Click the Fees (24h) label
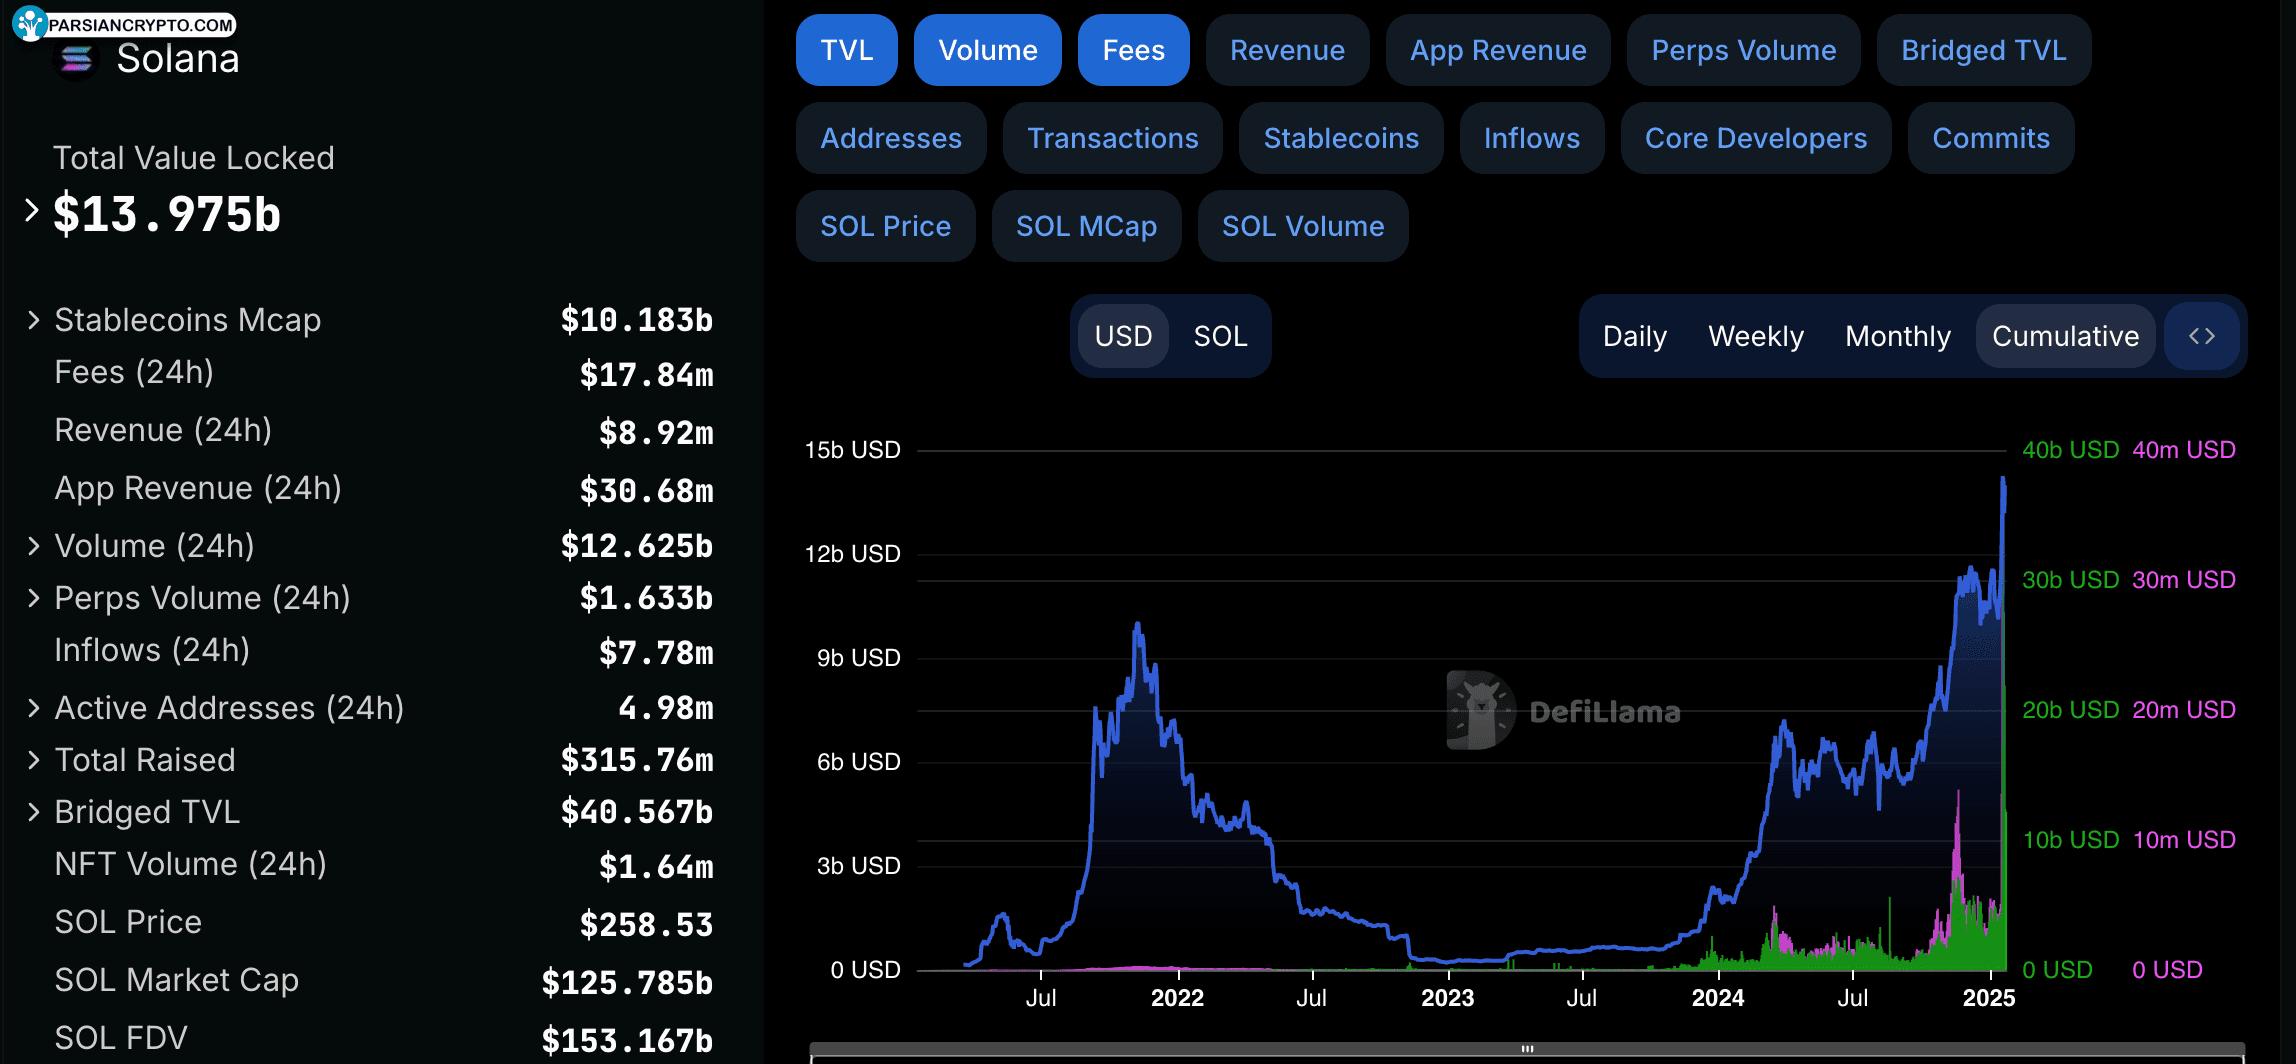Image resolution: width=2296 pixels, height=1064 pixels. [x=134, y=372]
